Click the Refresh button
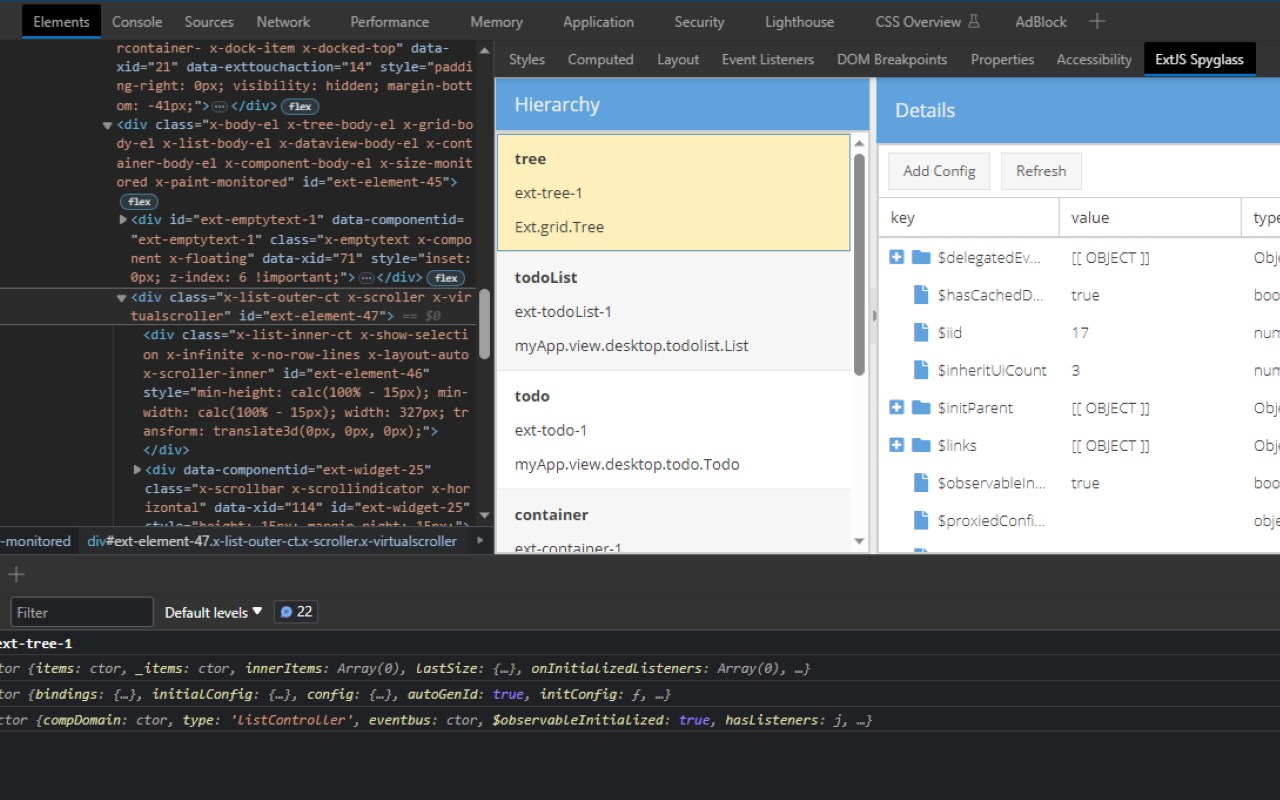1280x800 pixels. pos(1041,171)
